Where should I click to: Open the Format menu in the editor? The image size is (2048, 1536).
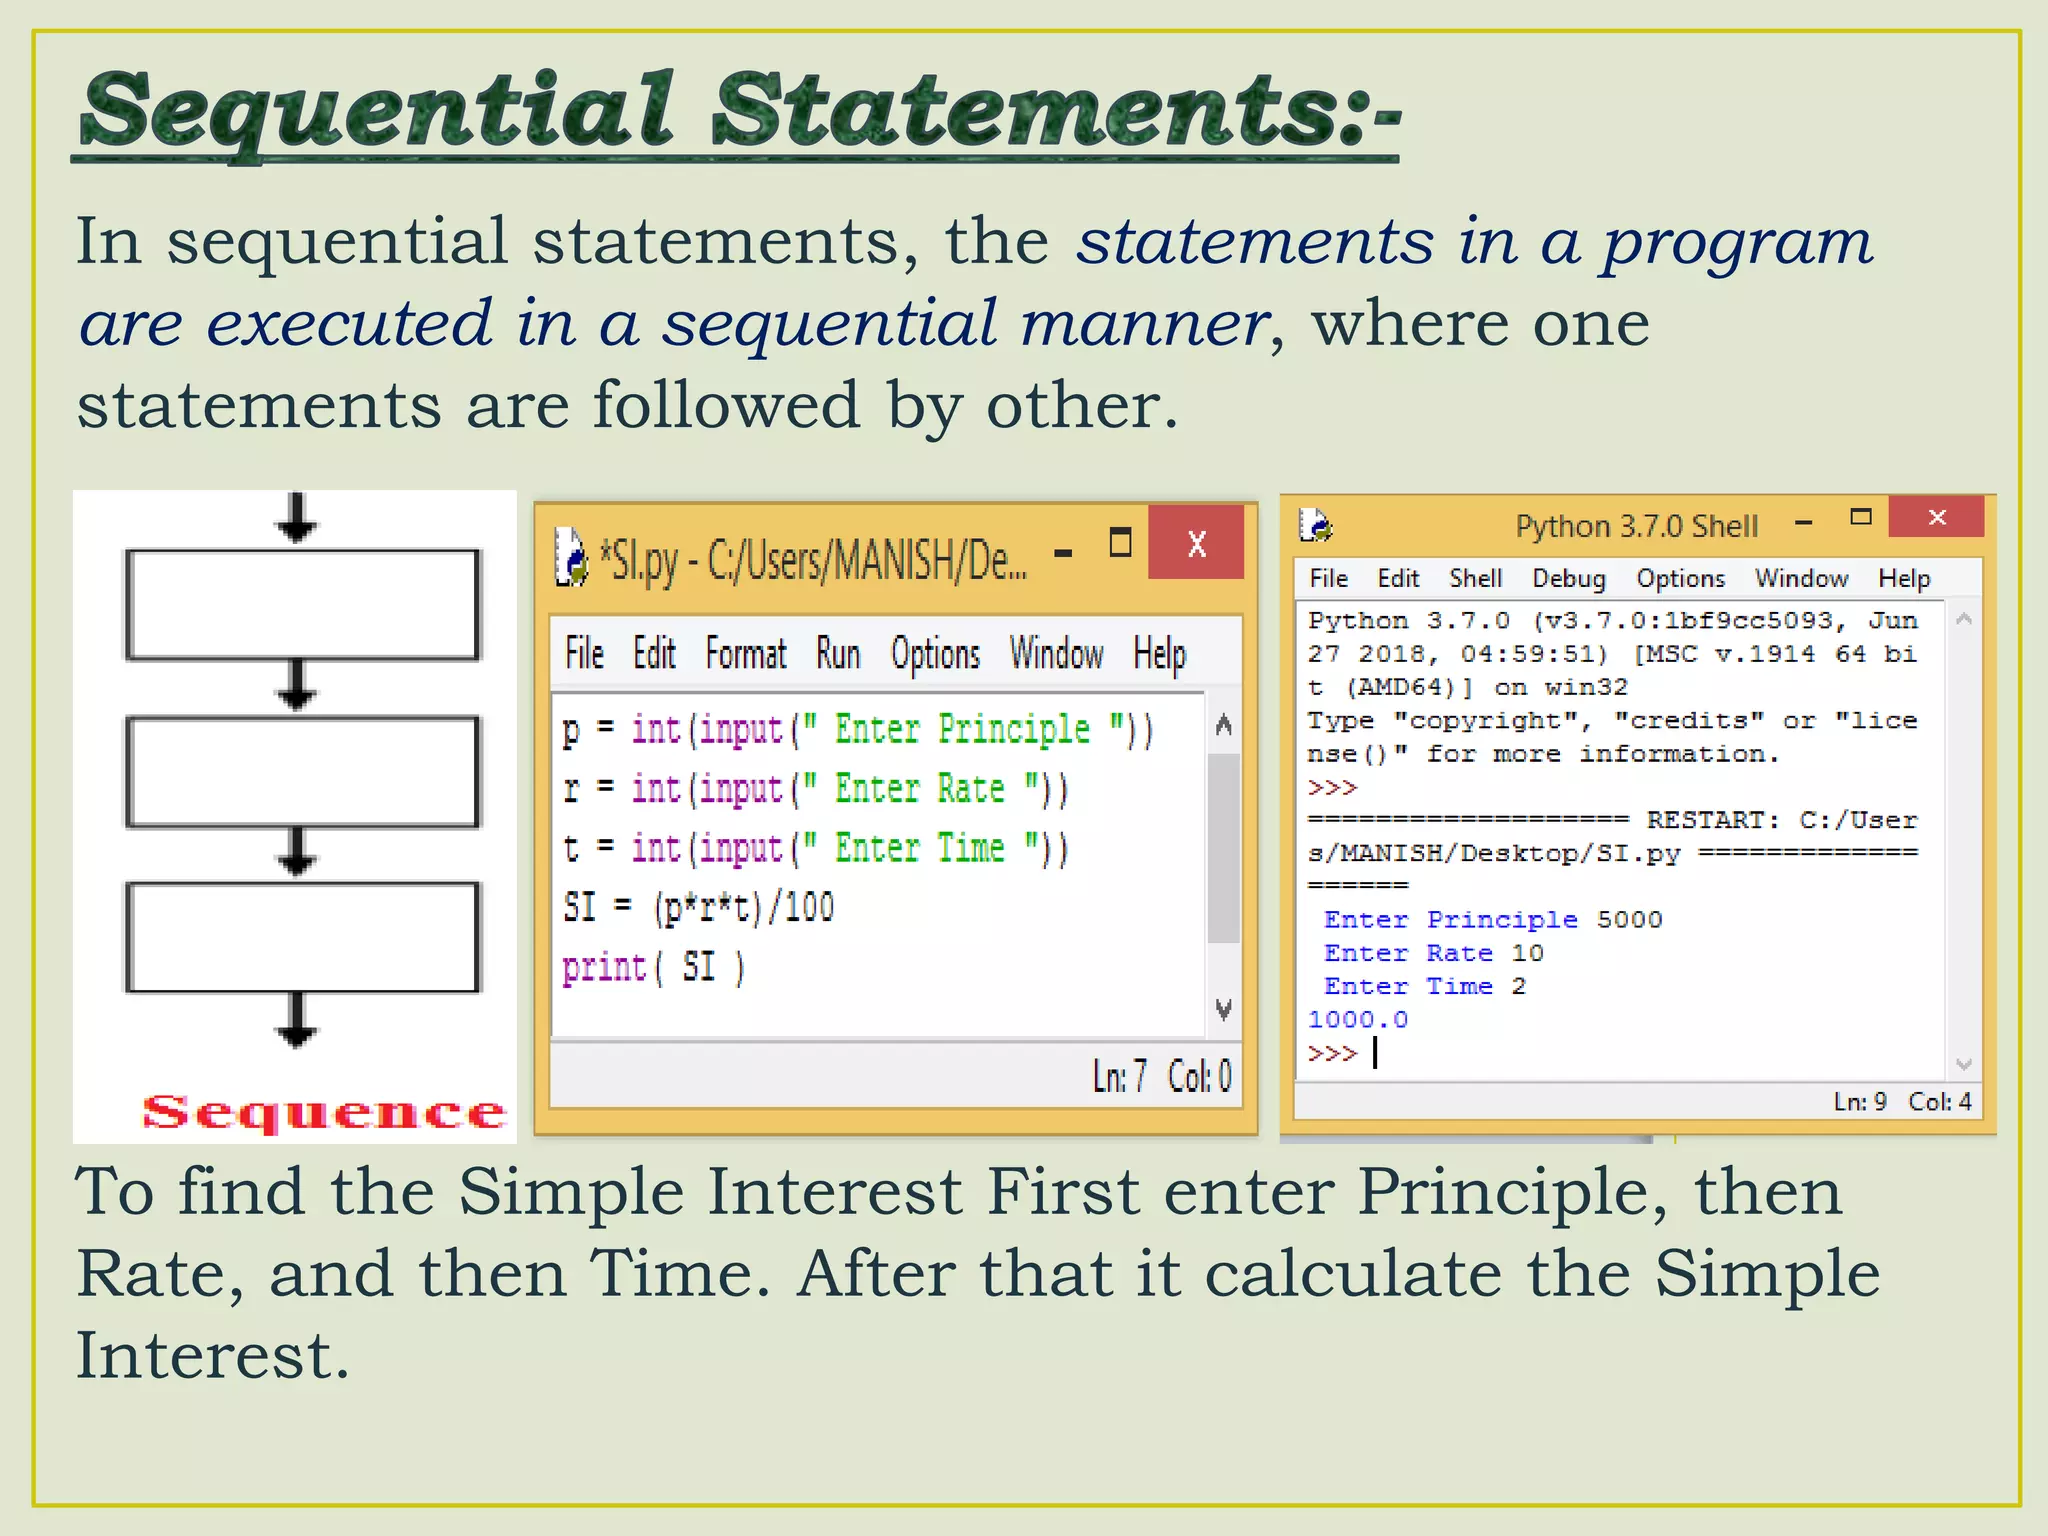pos(745,654)
